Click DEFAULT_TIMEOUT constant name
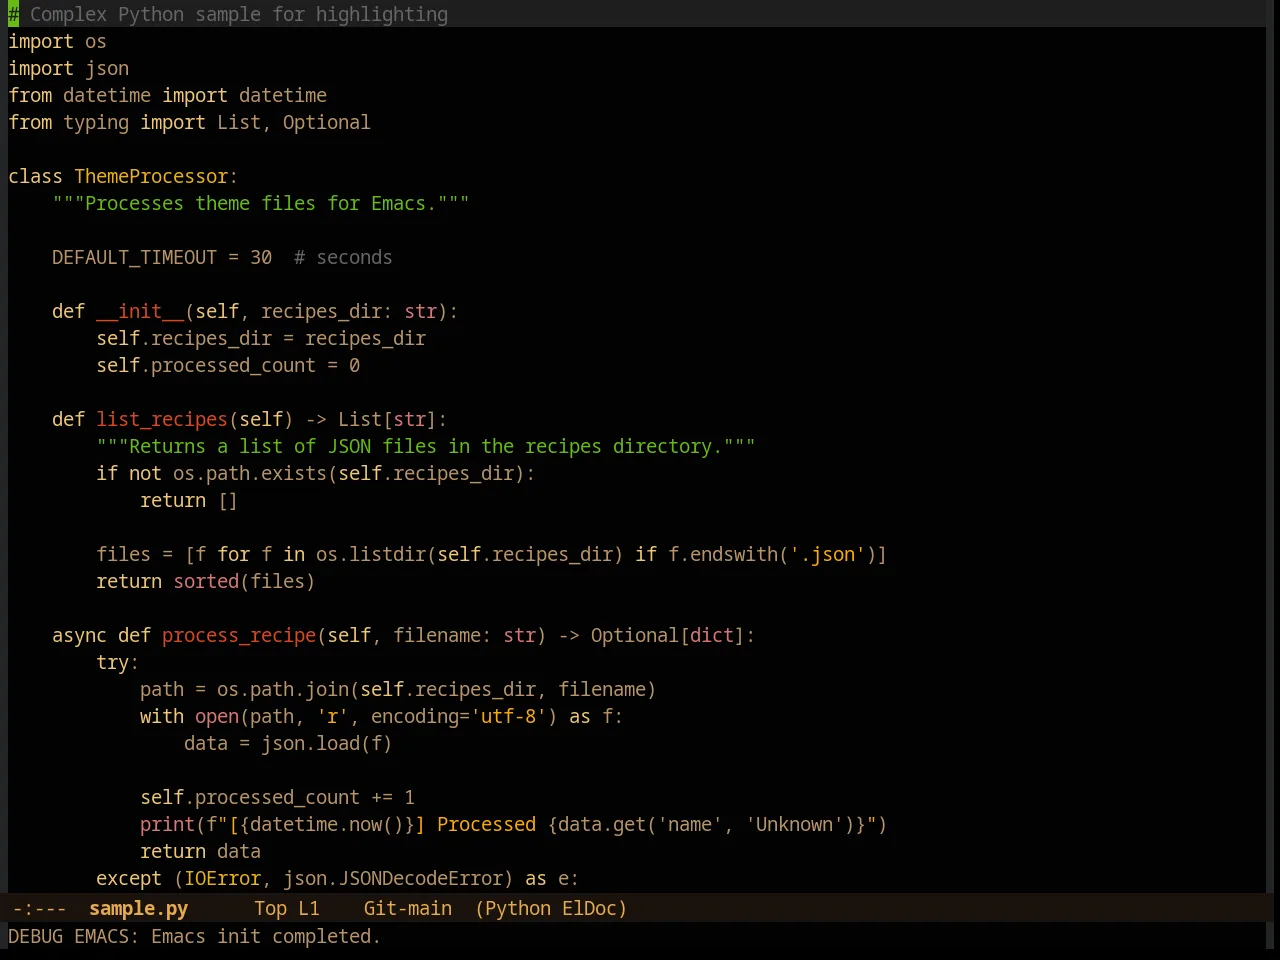1280x960 pixels. pyautogui.click(x=134, y=257)
